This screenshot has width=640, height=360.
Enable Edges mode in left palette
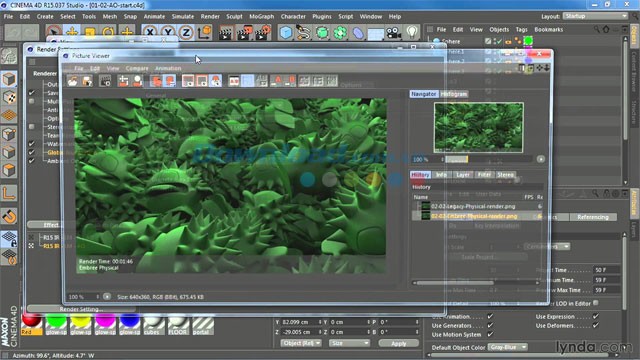pyautogui.click(x=9, y=152)
